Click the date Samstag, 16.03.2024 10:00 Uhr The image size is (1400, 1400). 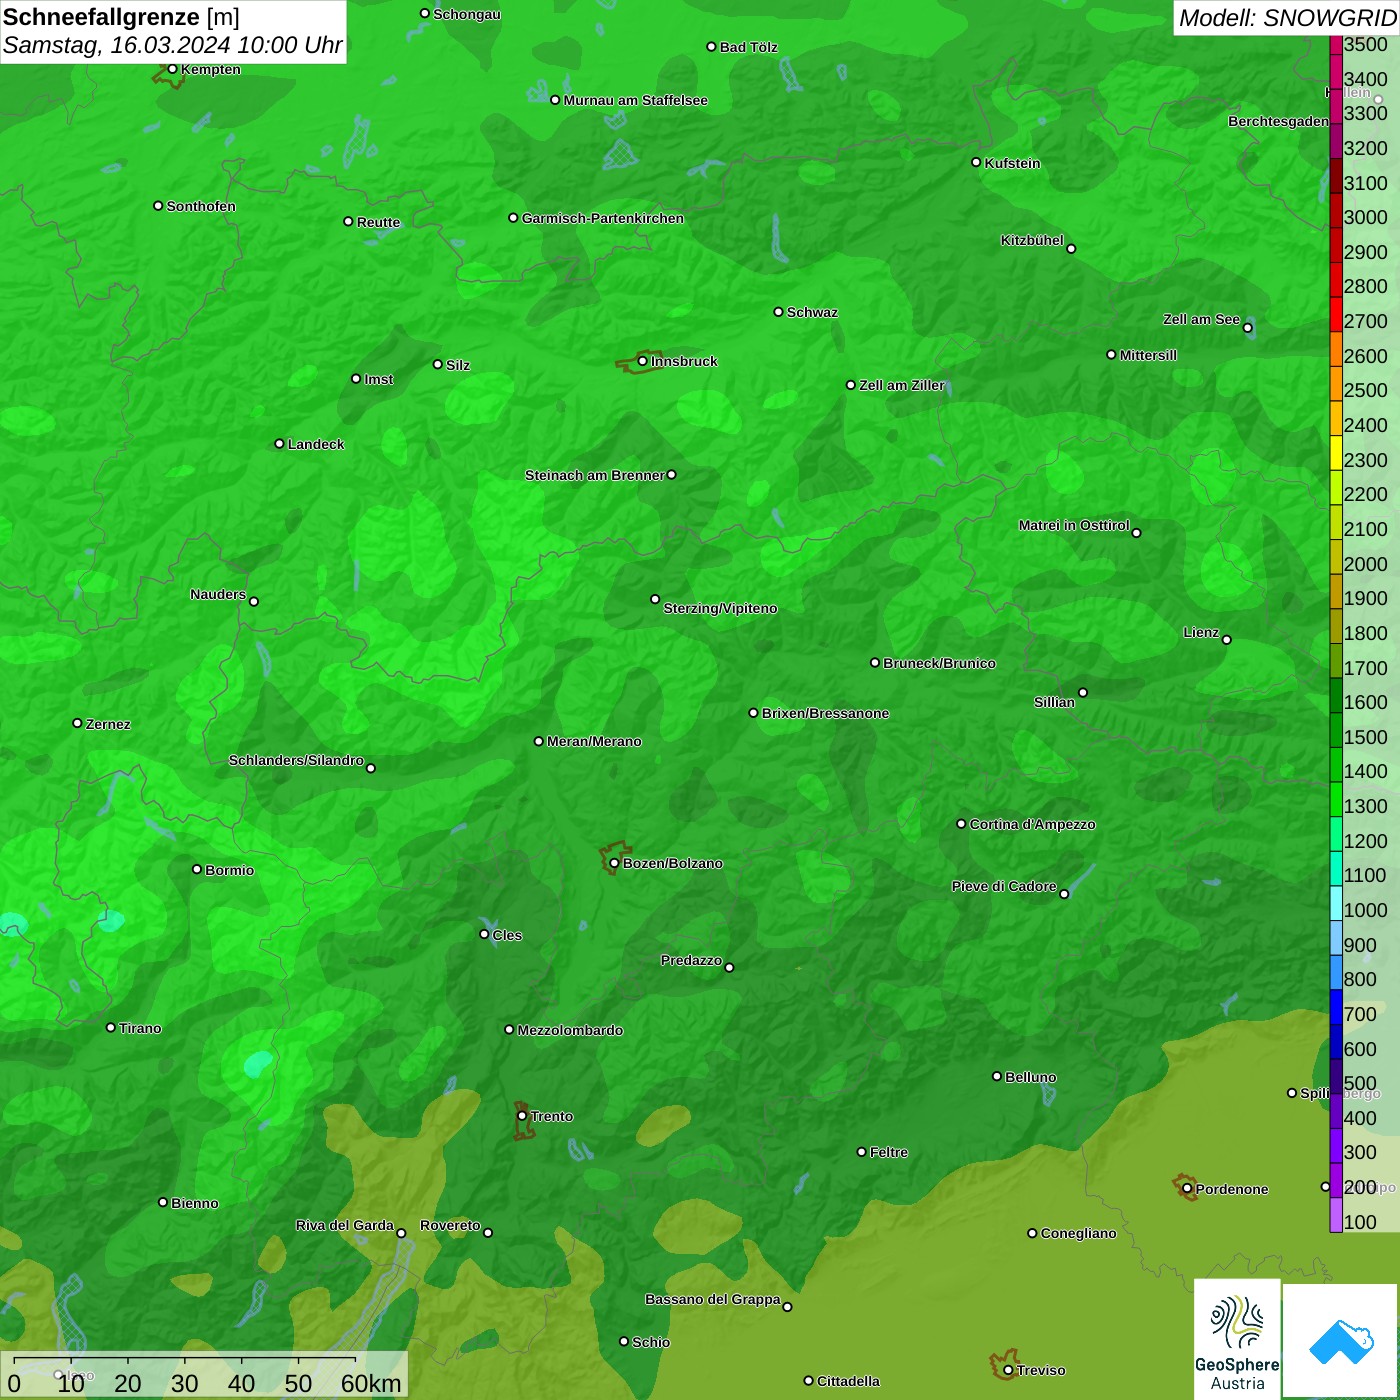[x=172, y=45]
